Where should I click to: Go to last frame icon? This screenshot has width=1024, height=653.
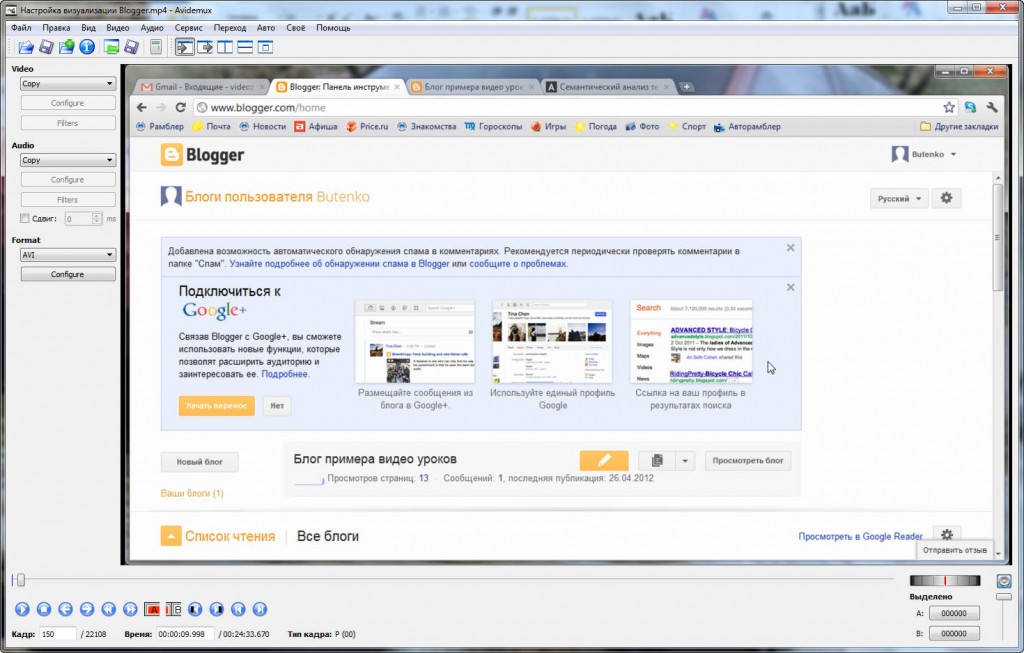pyautogui.click(x=259, y=609)
